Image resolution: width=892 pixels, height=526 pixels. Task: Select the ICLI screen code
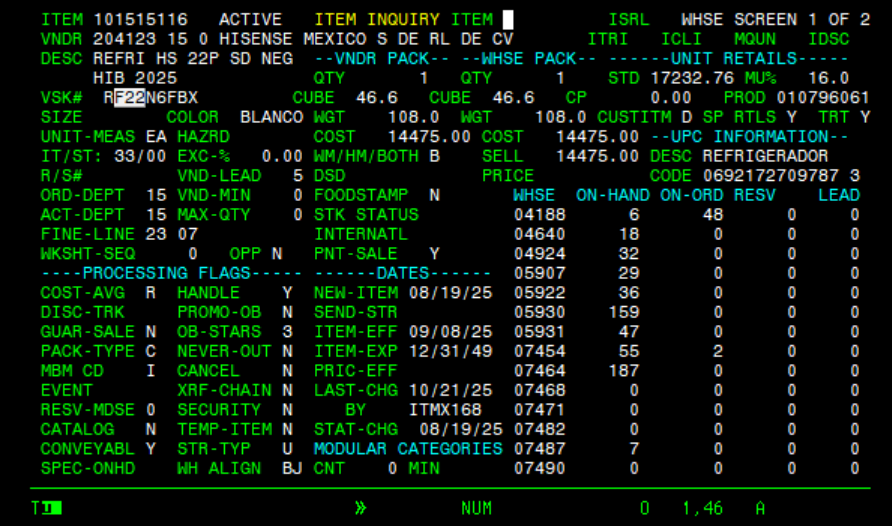point(681,39)
